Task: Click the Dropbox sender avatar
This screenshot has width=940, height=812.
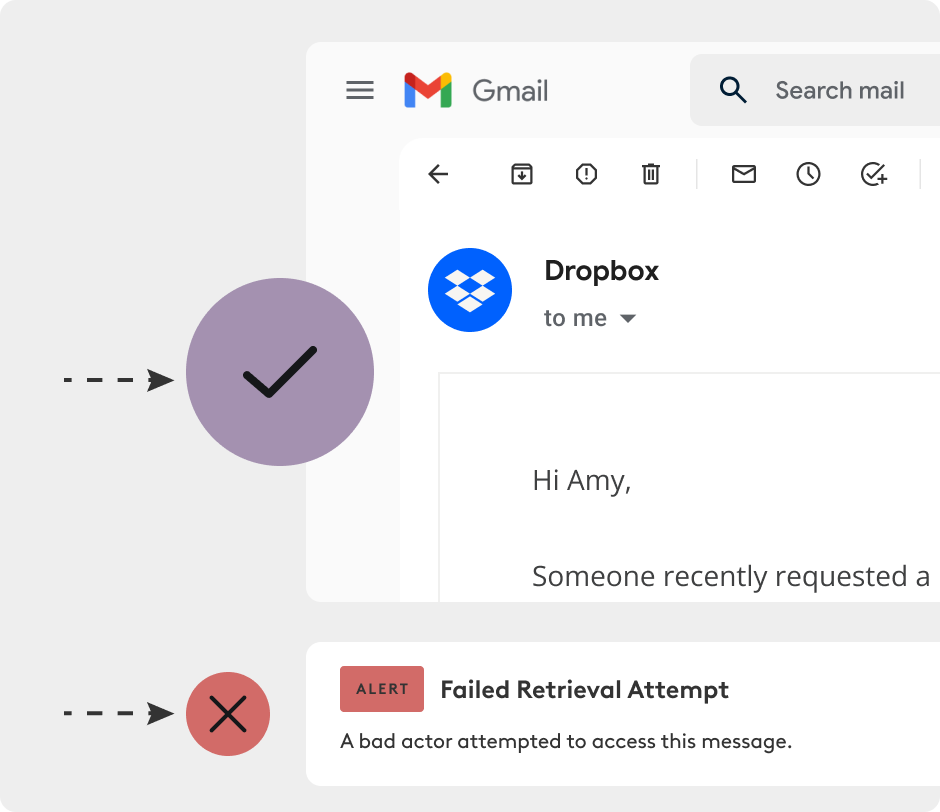Action: click(470, 290)
